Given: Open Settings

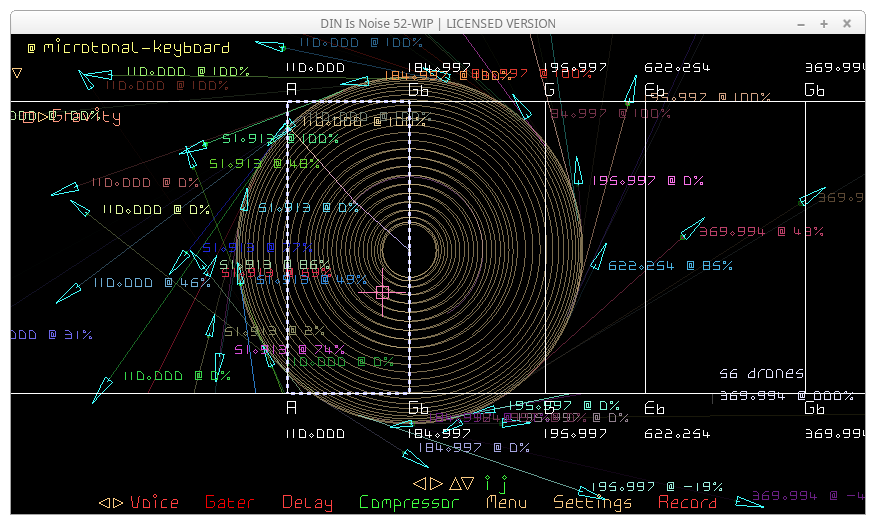Looking at the screenshot, I should point(592,503).
